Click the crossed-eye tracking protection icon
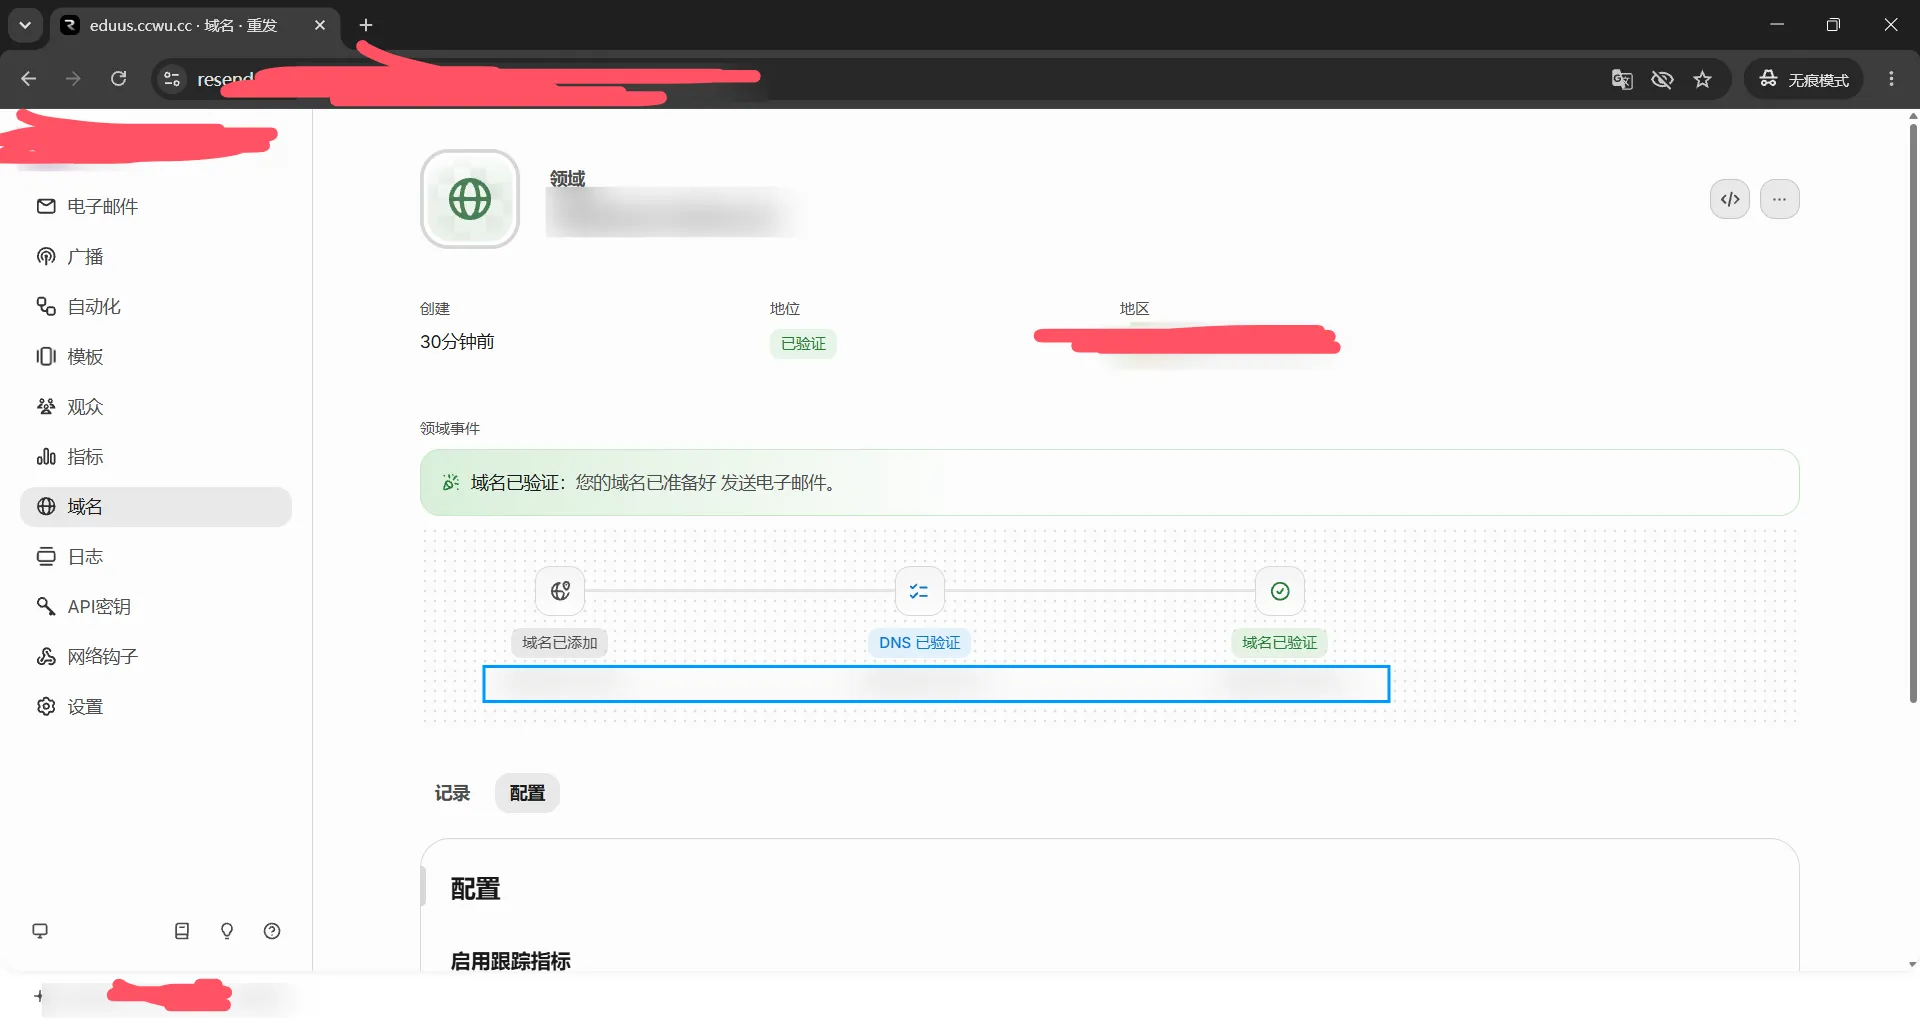Screen dimensions: 1920x1020 point(1662,79)
